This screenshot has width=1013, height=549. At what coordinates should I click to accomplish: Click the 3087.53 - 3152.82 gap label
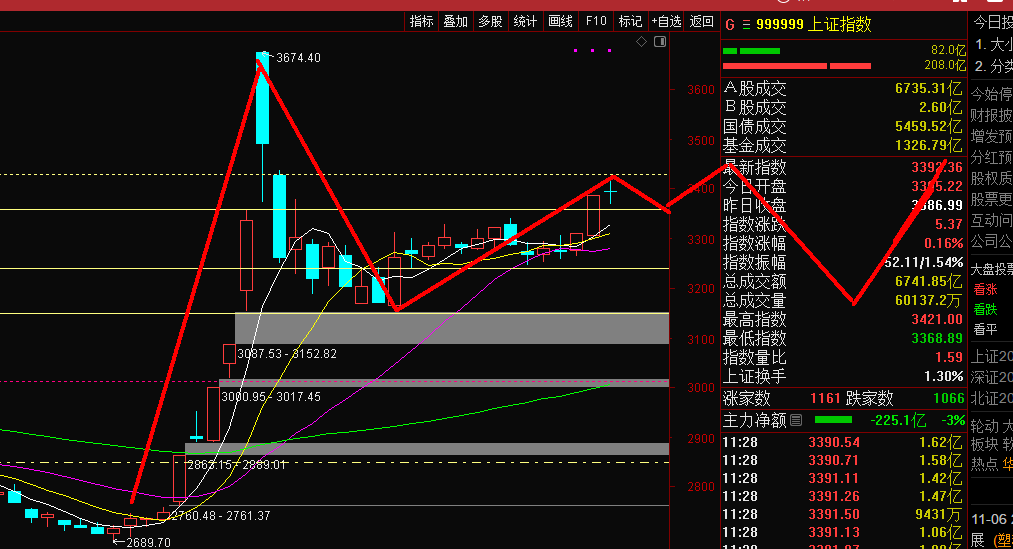pos(279,354)
